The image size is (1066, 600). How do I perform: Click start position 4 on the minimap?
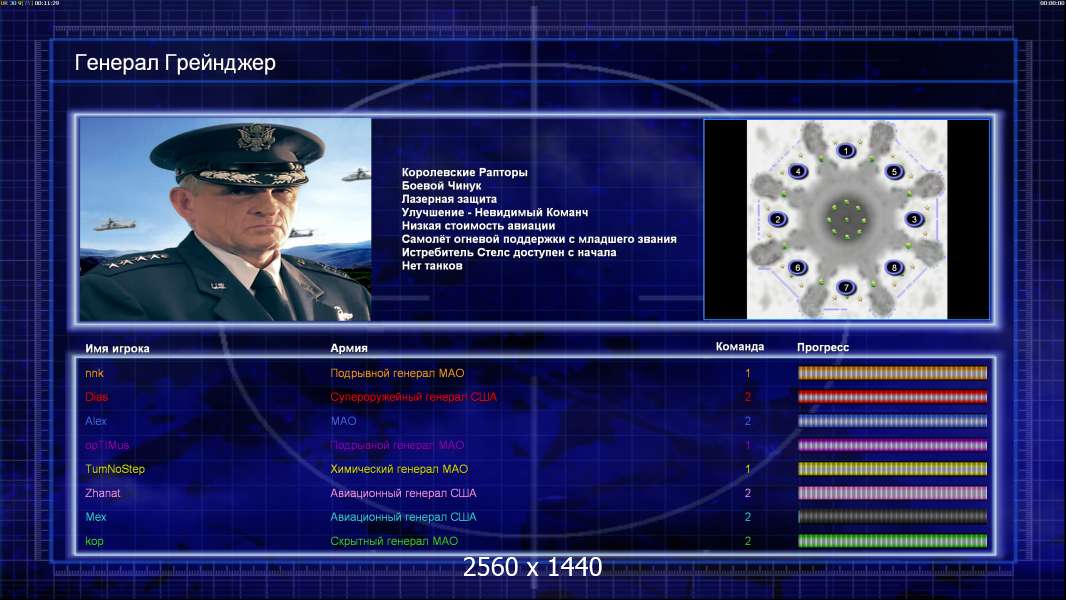tap(798, 171)
